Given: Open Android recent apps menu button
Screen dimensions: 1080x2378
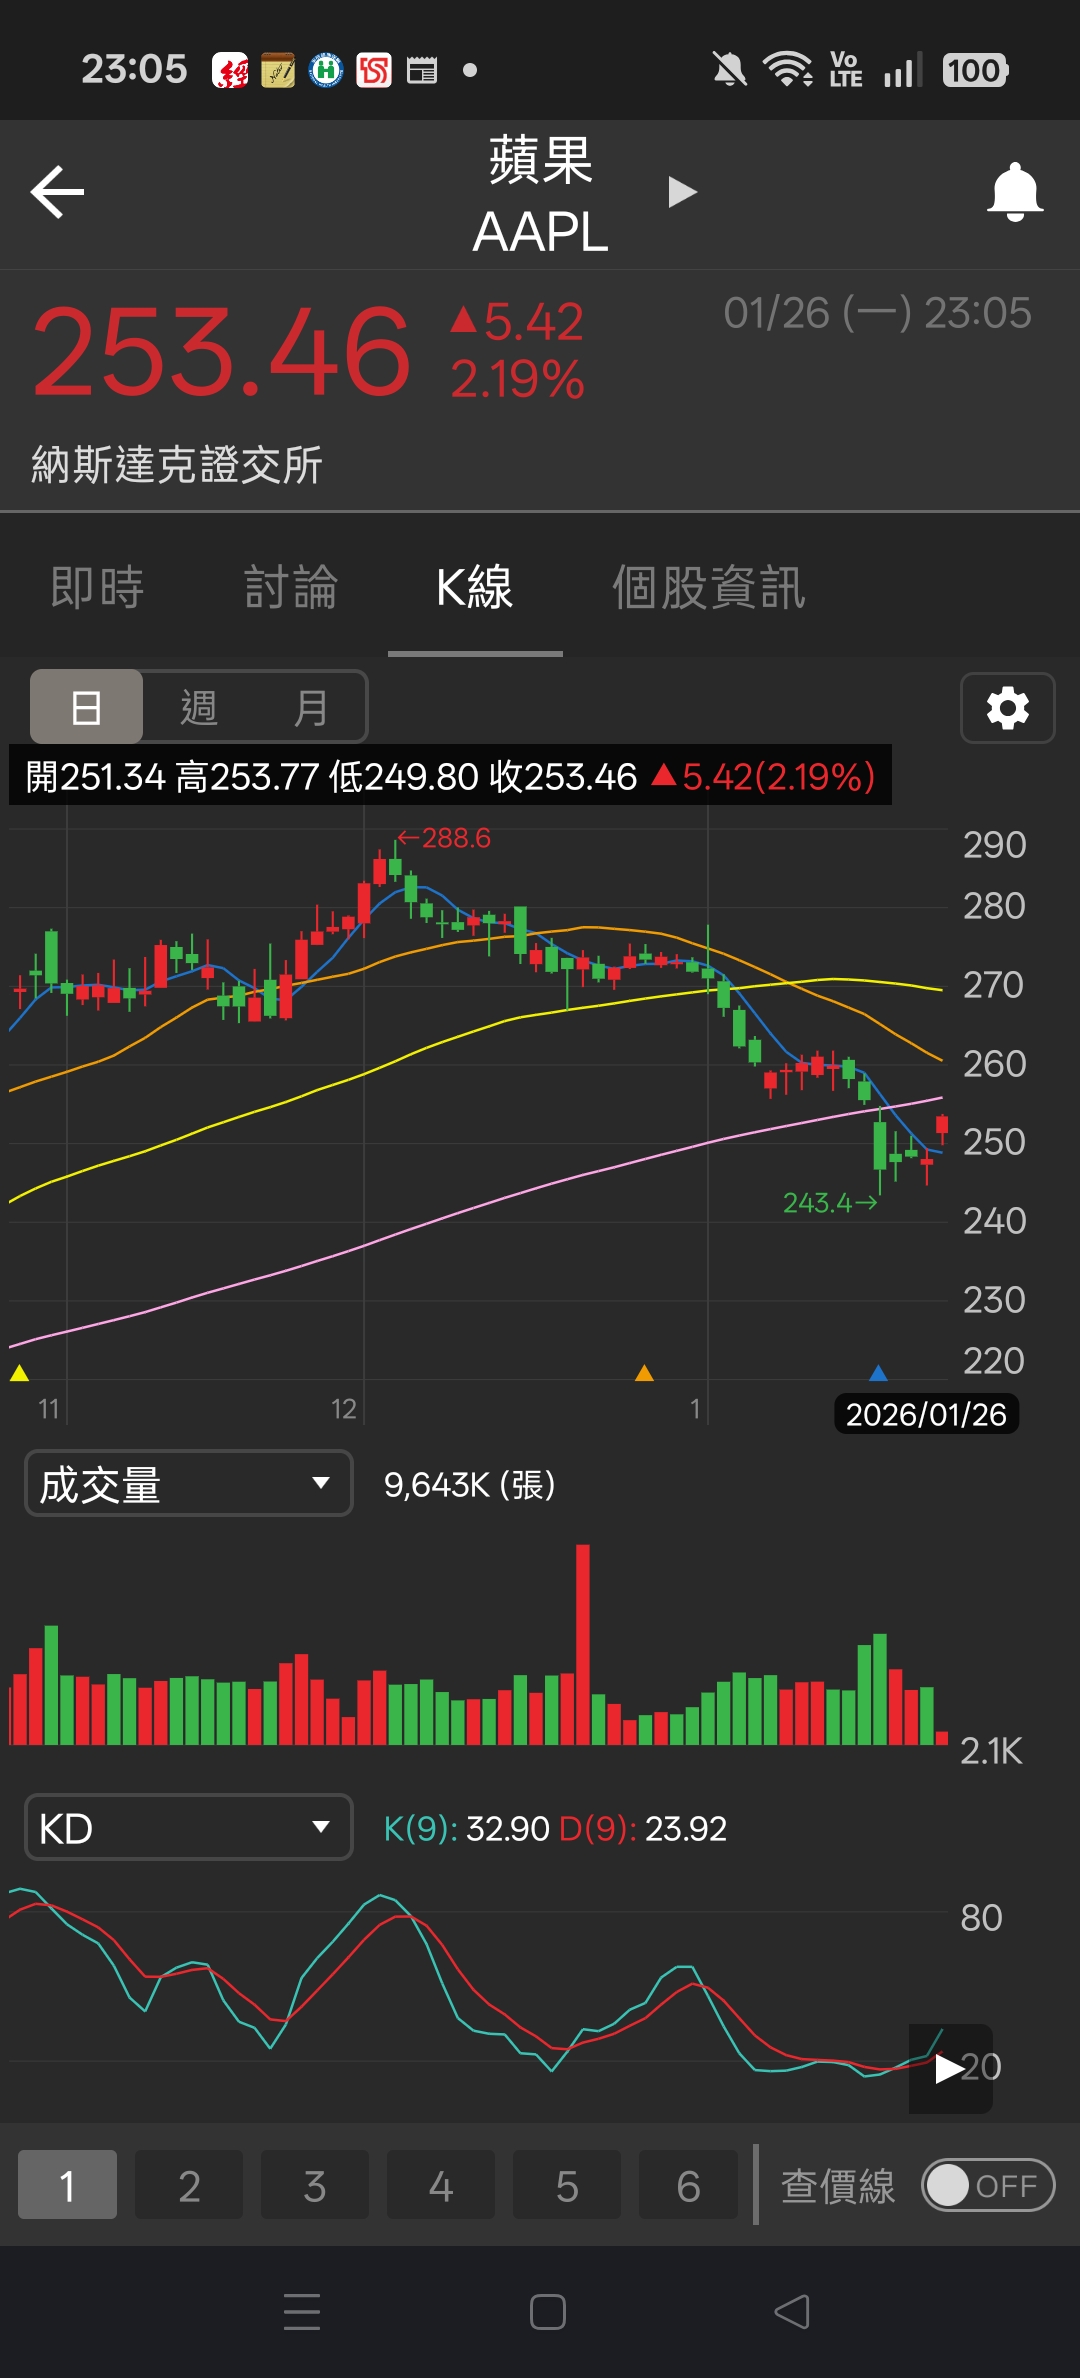Looking at the screenshot, I should pyautogui.click(x=302, y=2312).
